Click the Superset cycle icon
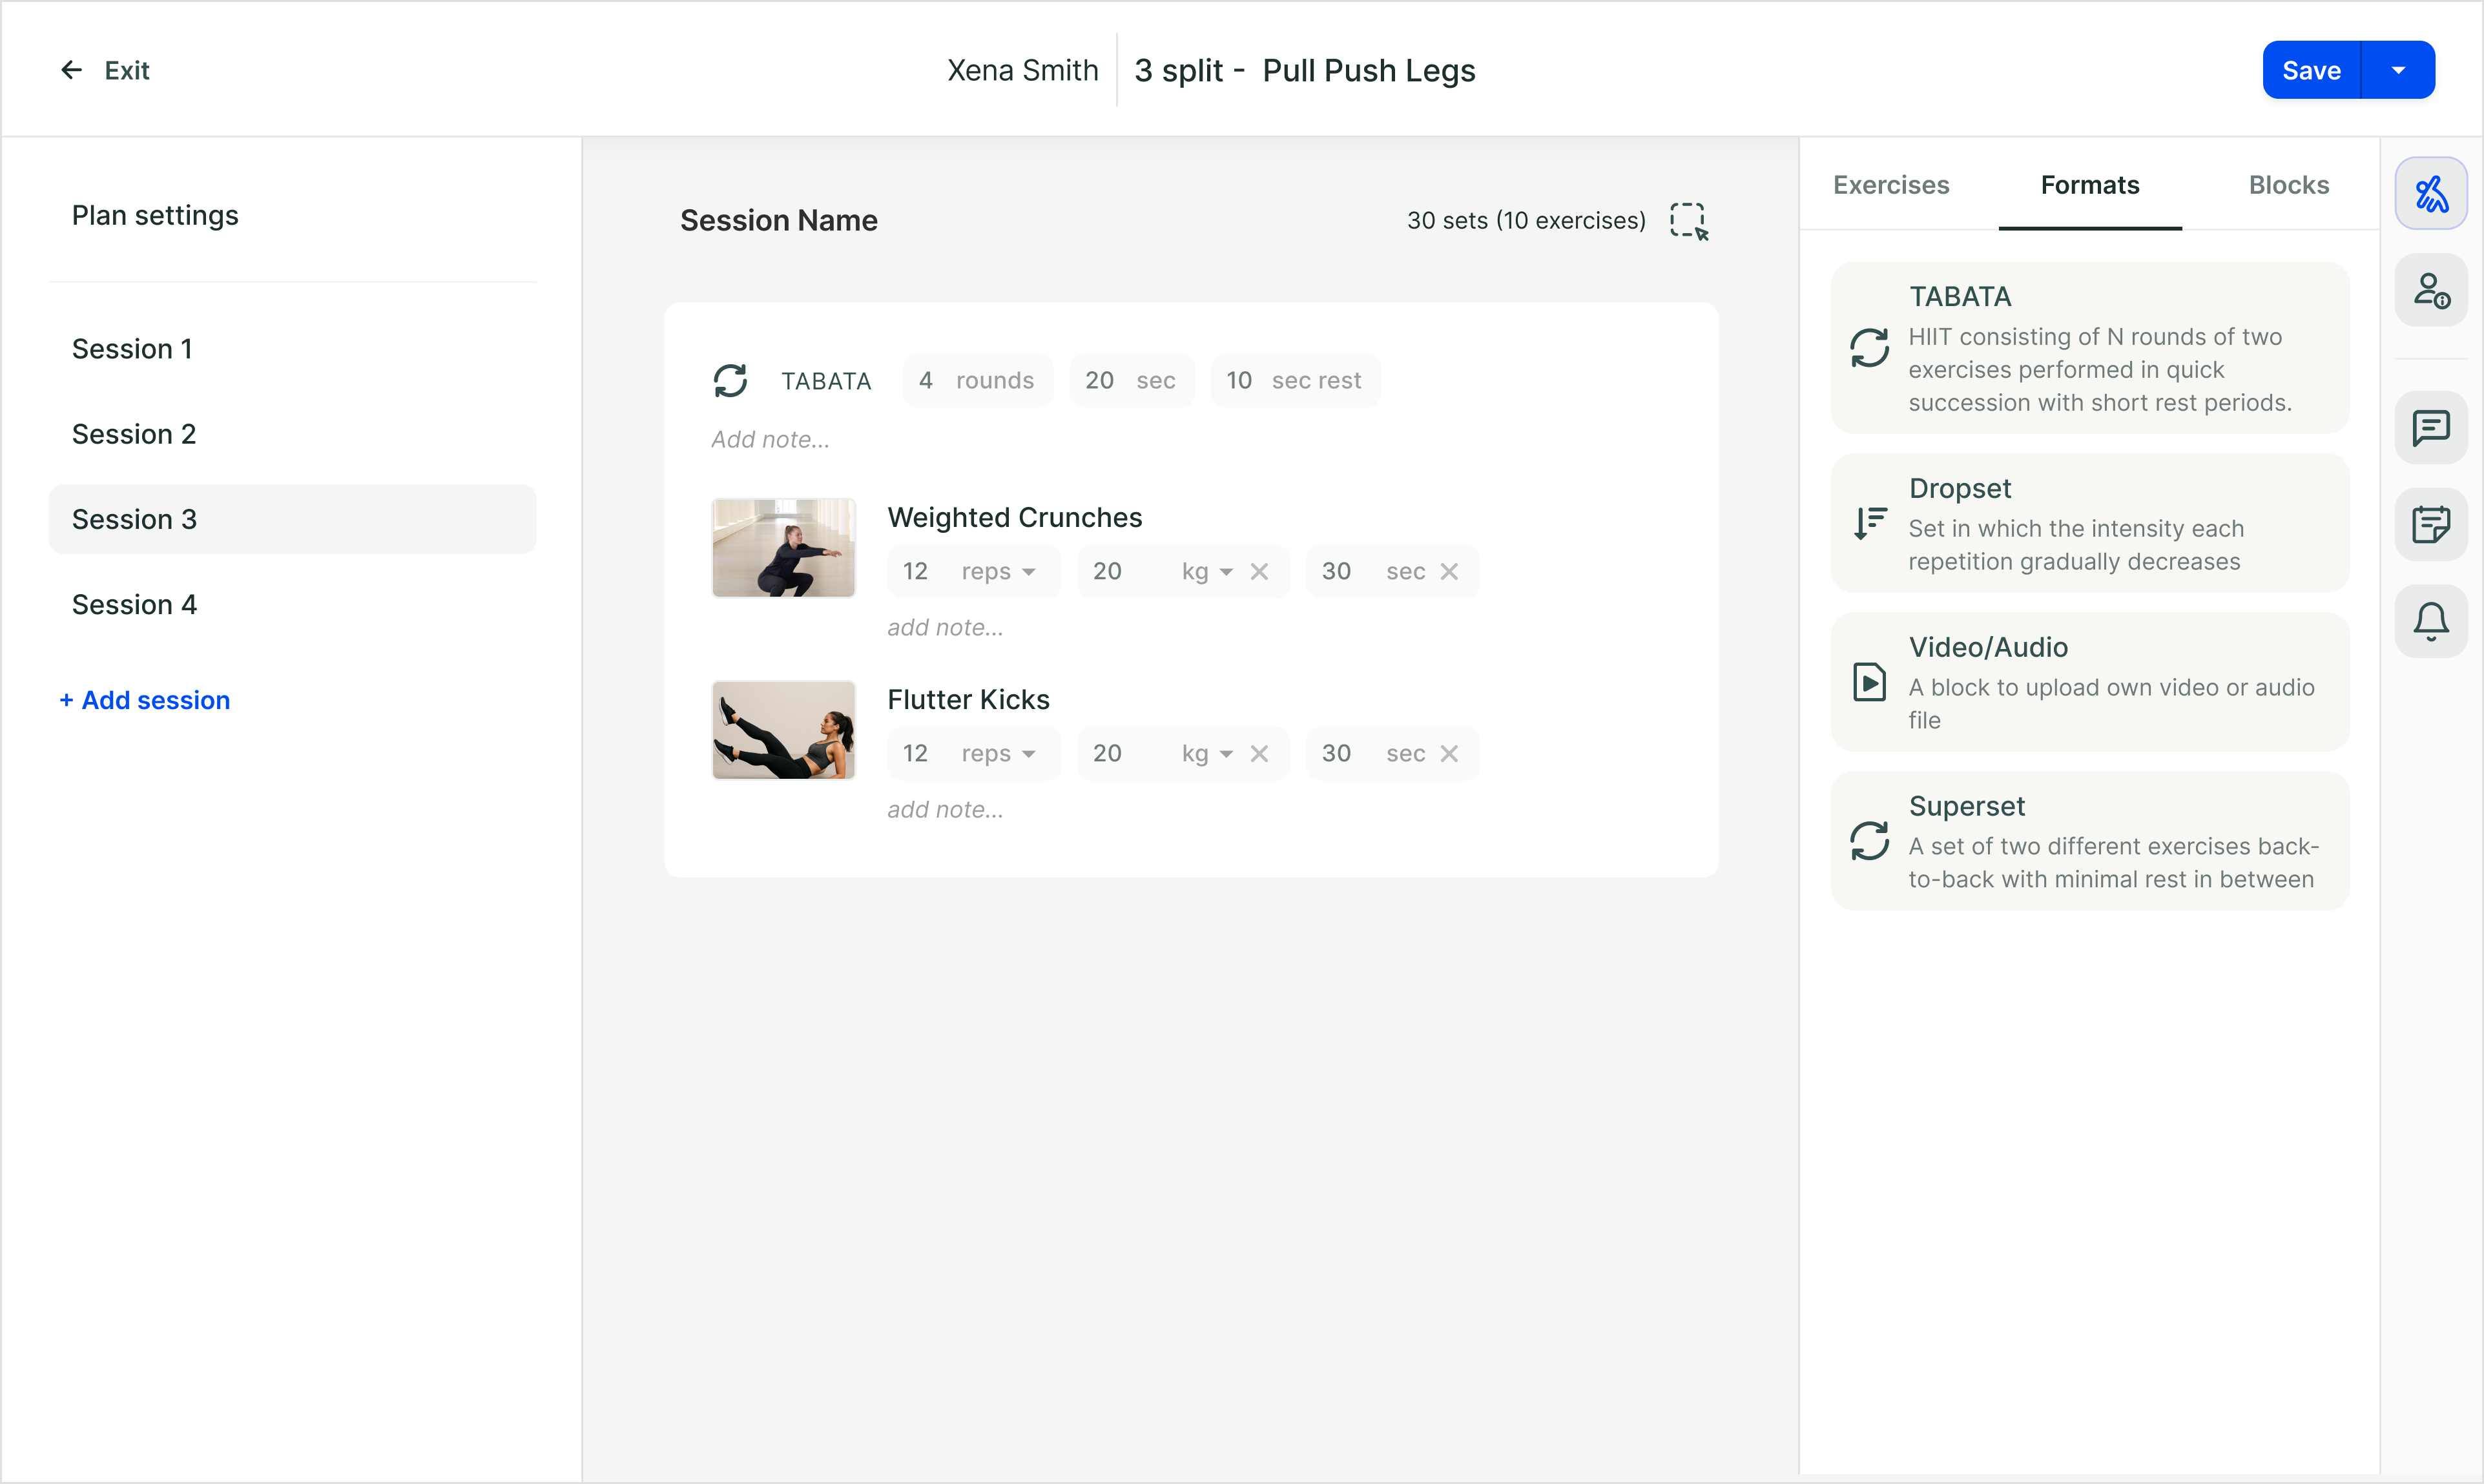This screenshot has height=1484, width=2484. (x=1870, y=841)
